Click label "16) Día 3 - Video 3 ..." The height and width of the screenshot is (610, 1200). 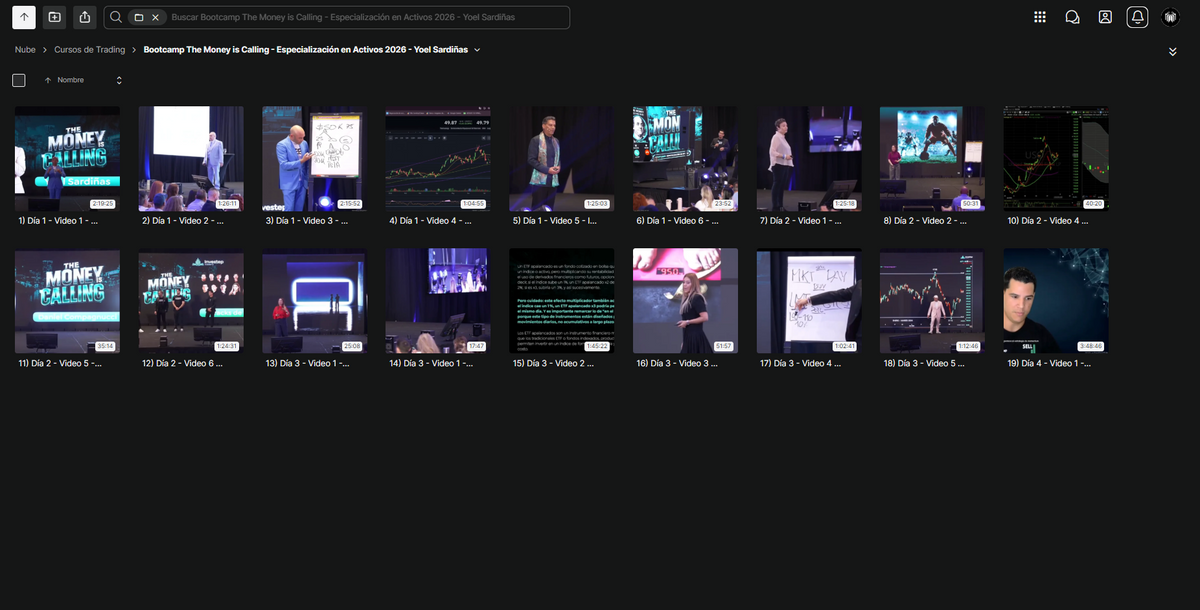[x=677, y=364]
